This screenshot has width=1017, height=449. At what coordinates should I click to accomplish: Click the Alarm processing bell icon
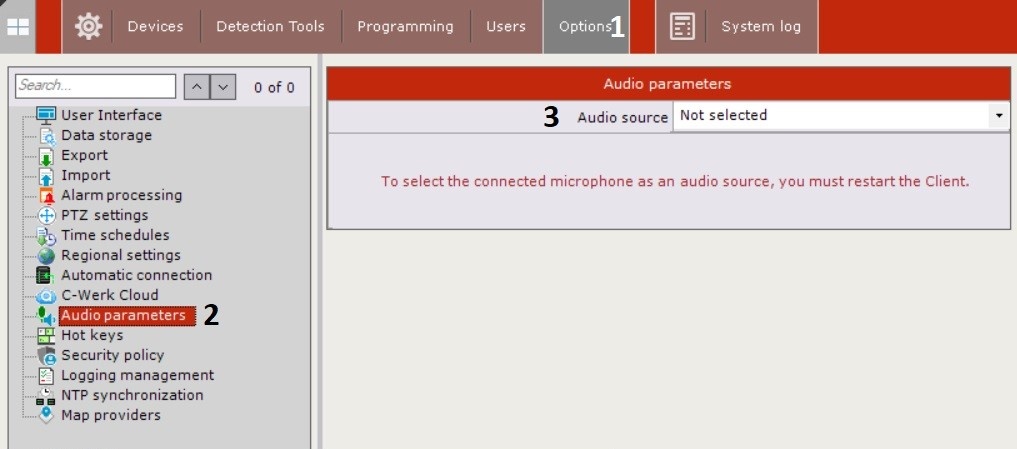(x=46, y=196)
